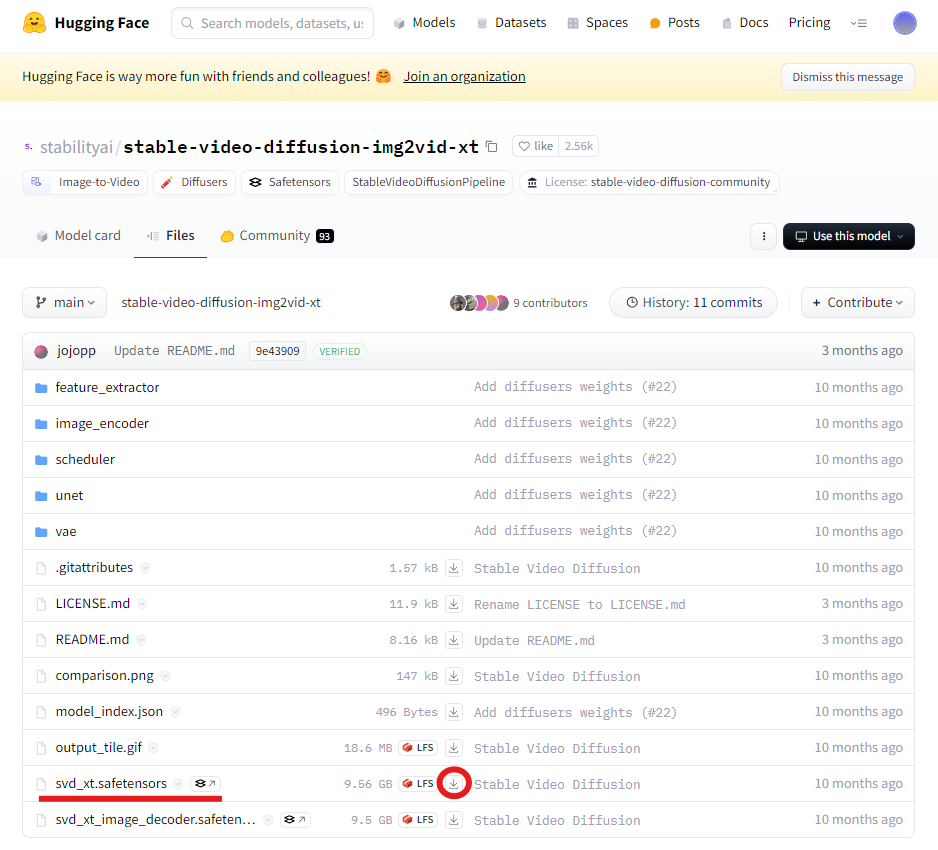Click the StableVideoDiffusionPipeline tag
This screenshot has height=850, width=938.
pyautogui.click(x=428, y=182)
